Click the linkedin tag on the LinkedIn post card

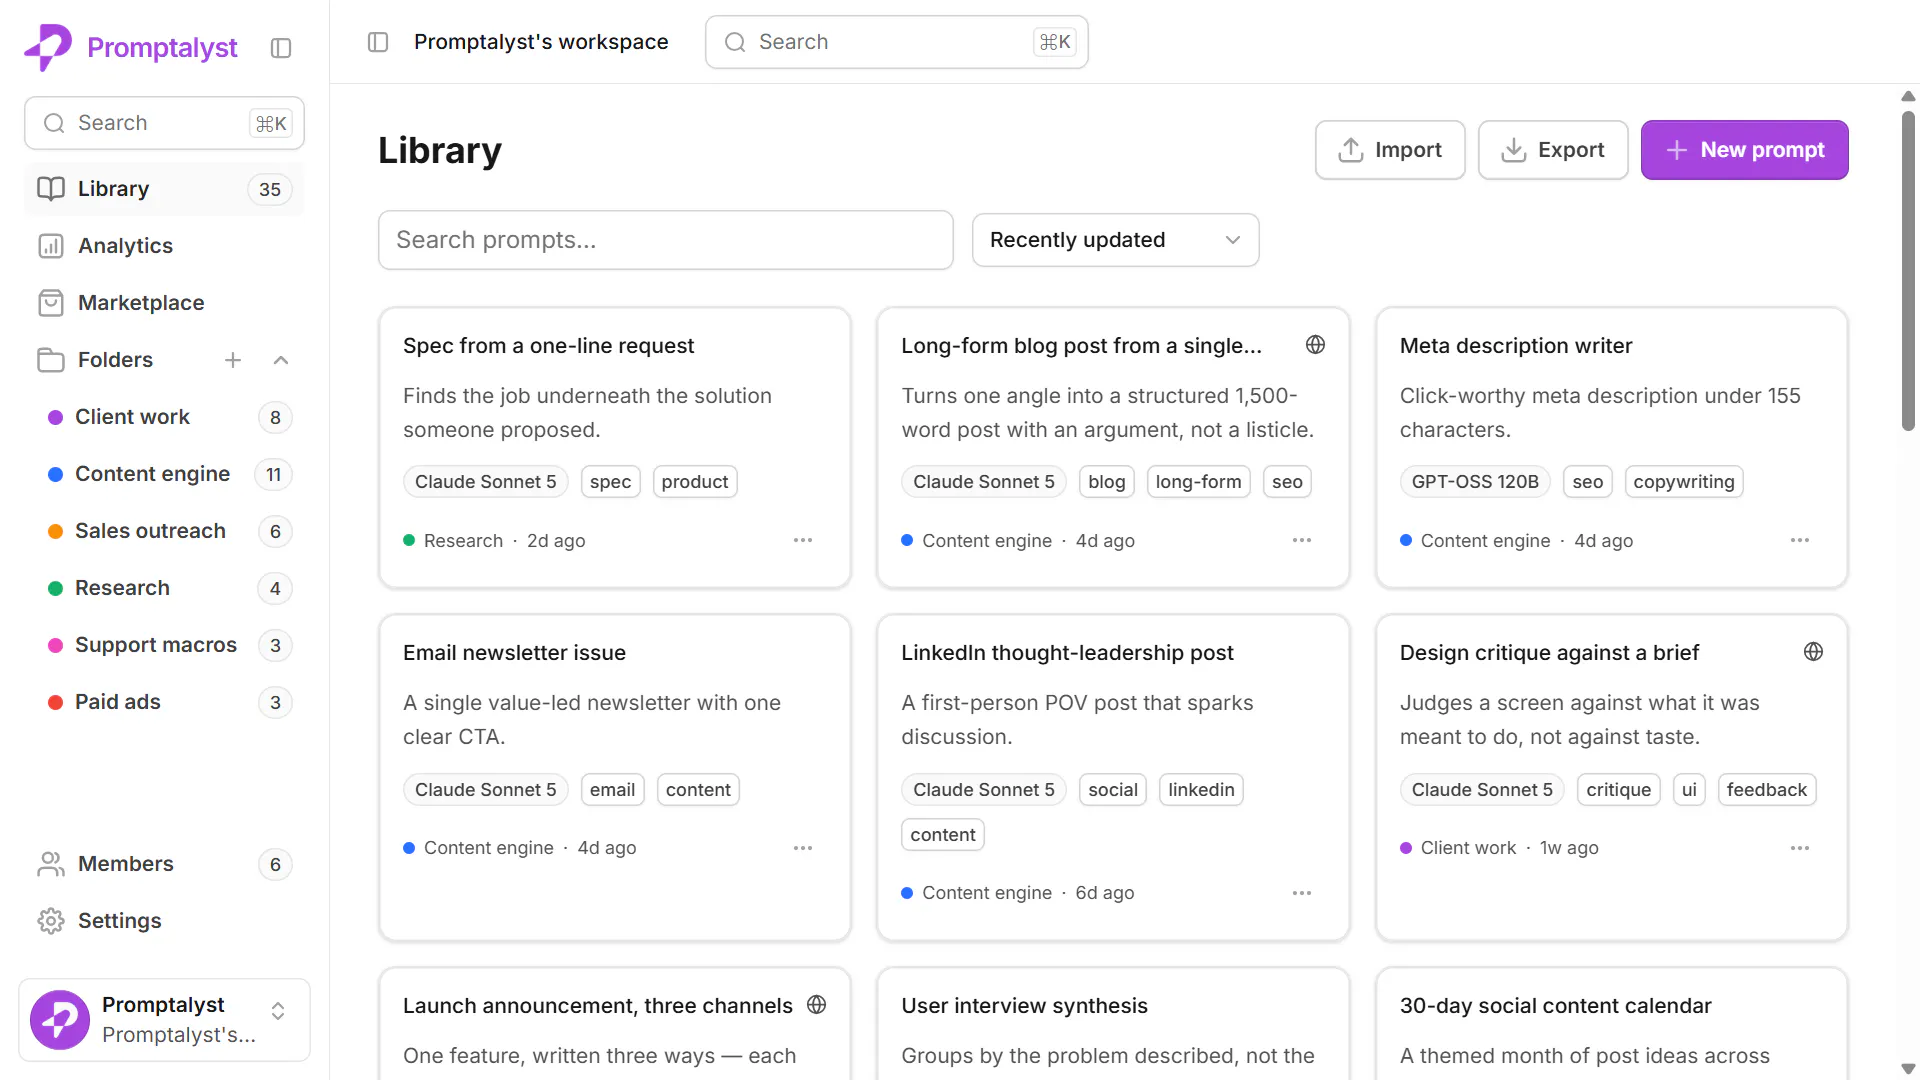[x=1200, y=790]
